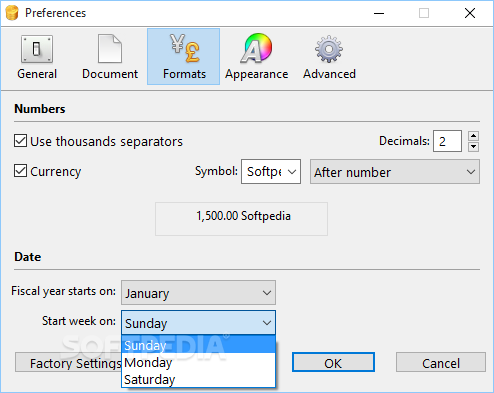Open the Document preferences pane
Image resolution: width=494 pixels, height=393 pixels.
point(110,57)
